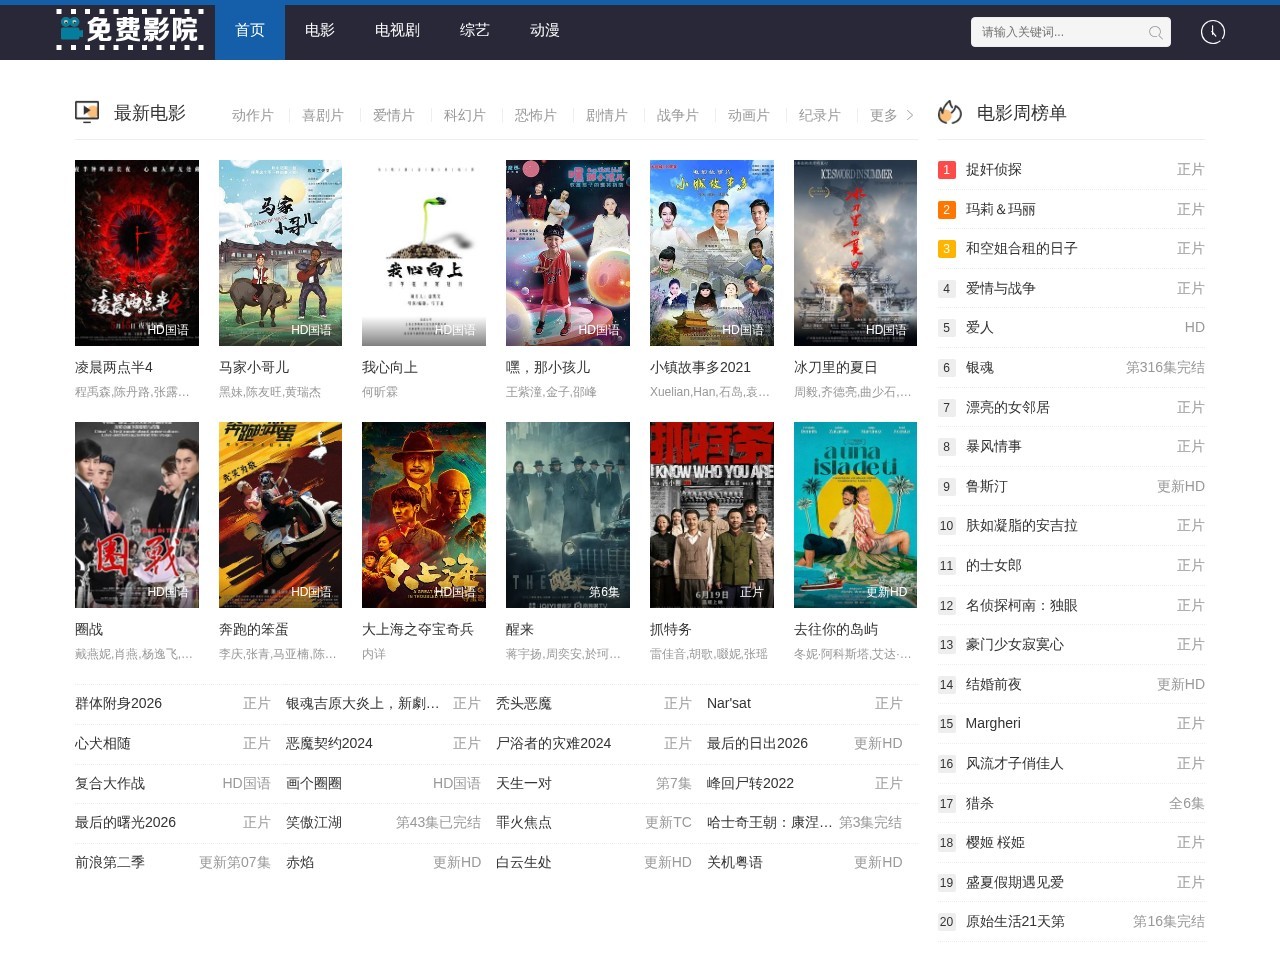Select the 动画片 genre link
This screenshot has height=960, width=1280.
(x=749, y=115)
